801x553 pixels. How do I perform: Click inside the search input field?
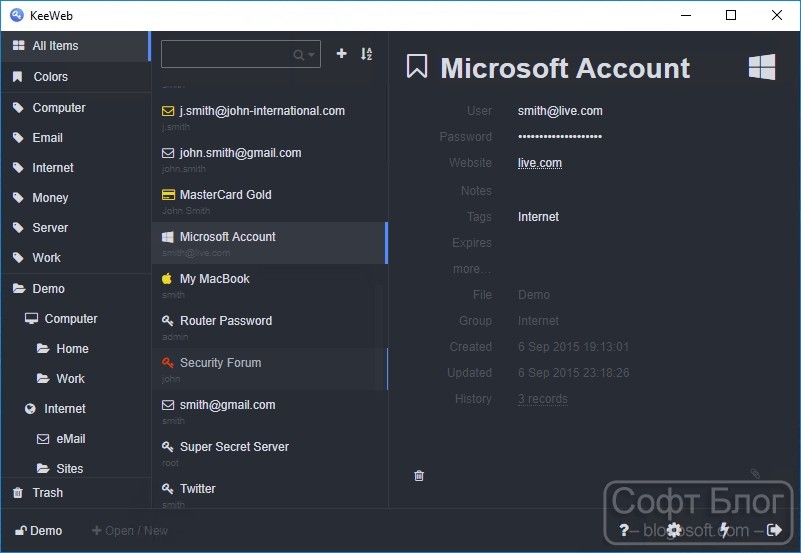227,54
